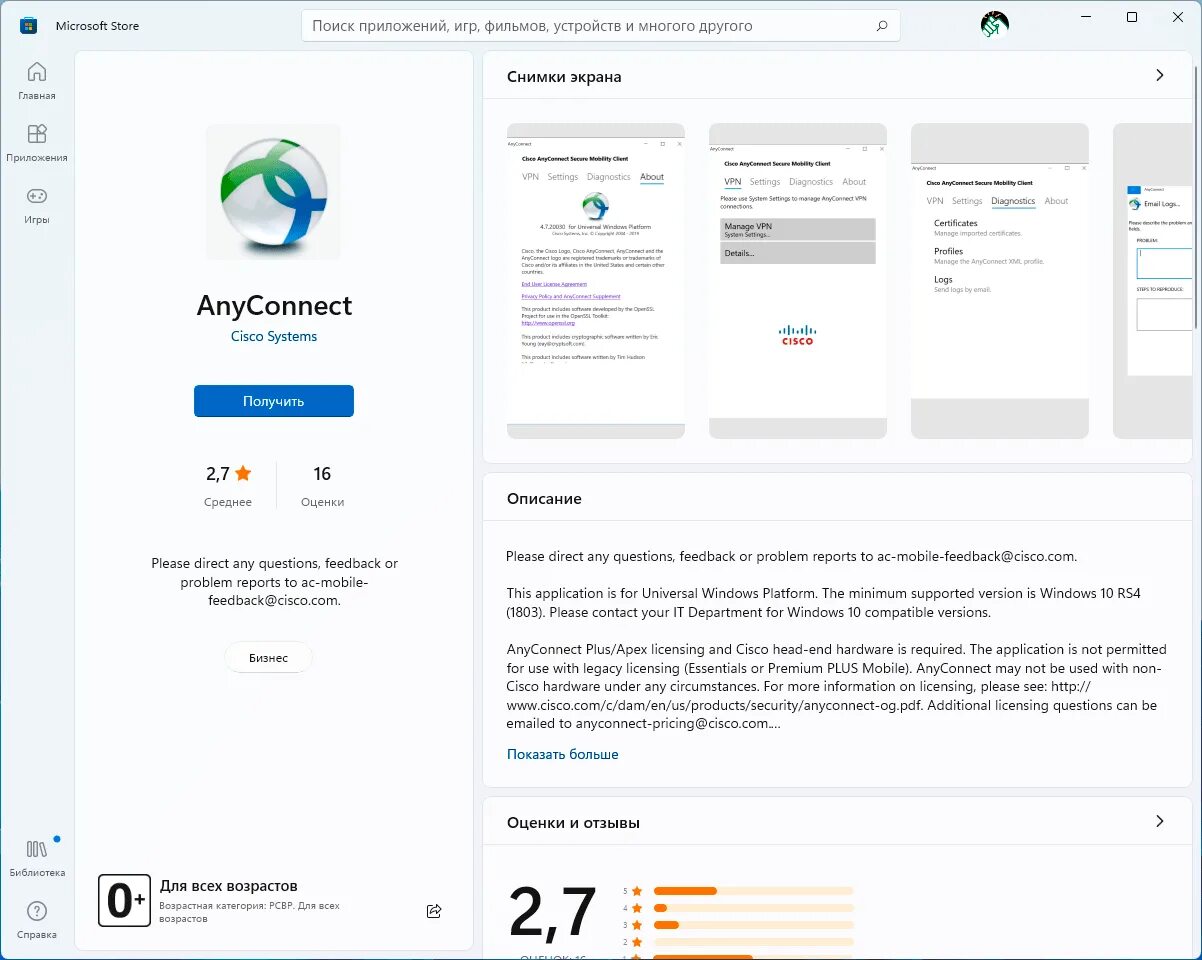Click the 0+ age rating badge

point(124,901)
